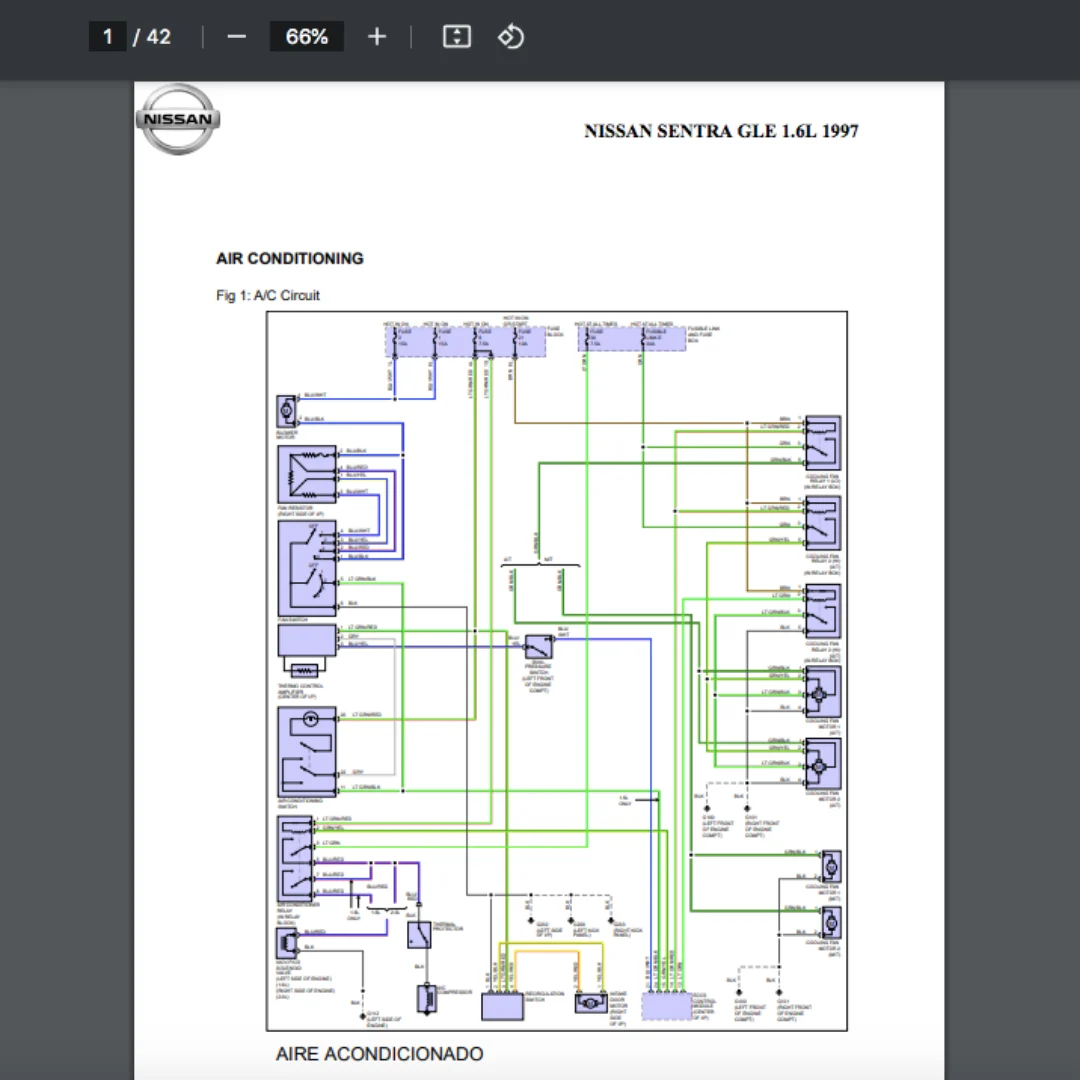The image size is (1080, 1080).
Task: Click the A/C circuit wiring diagram image
Action: coord(557,671)
